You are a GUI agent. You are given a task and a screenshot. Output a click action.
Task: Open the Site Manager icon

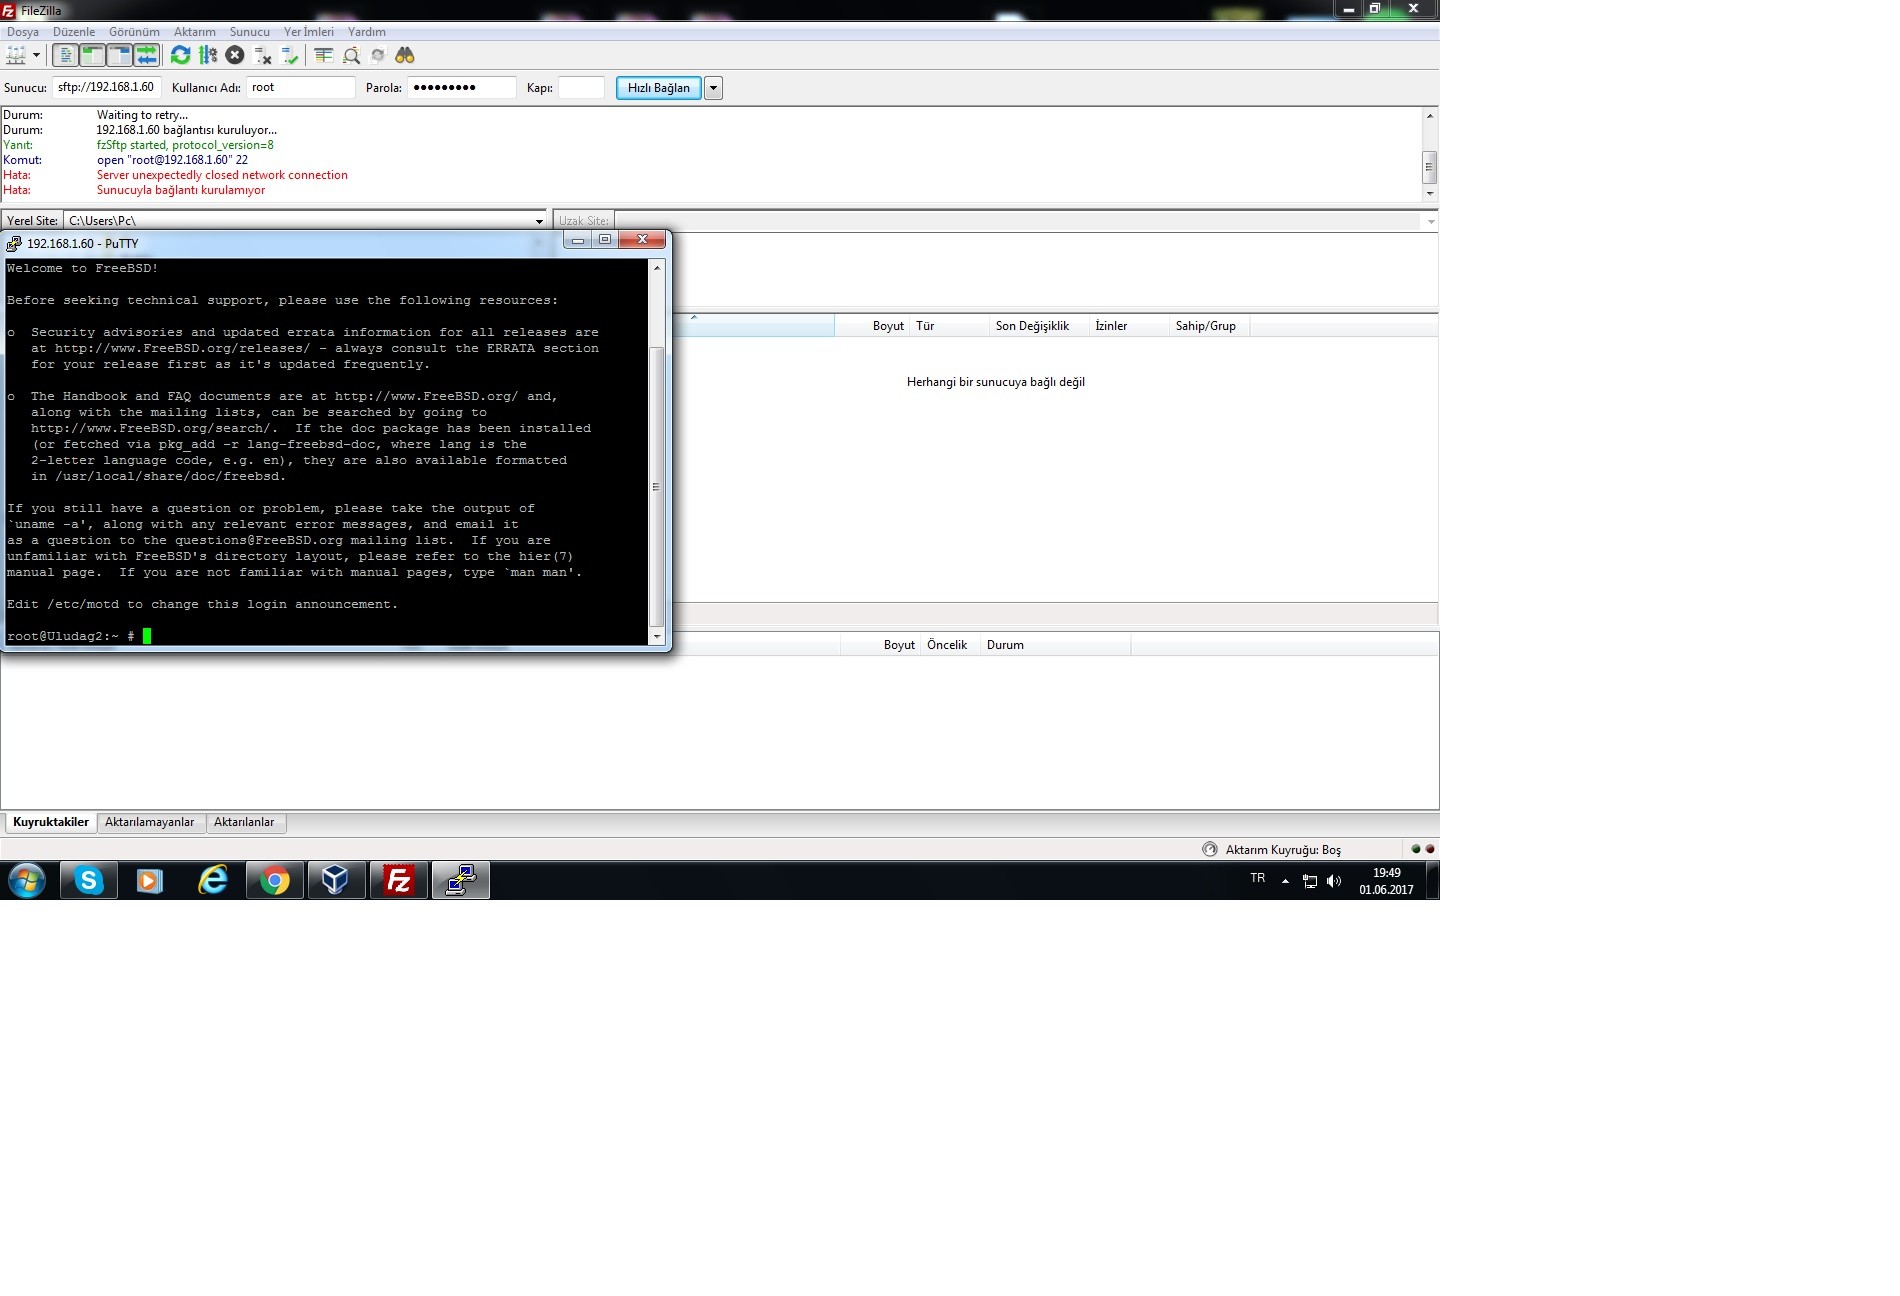pyautogui.click(x=16, y=56)
